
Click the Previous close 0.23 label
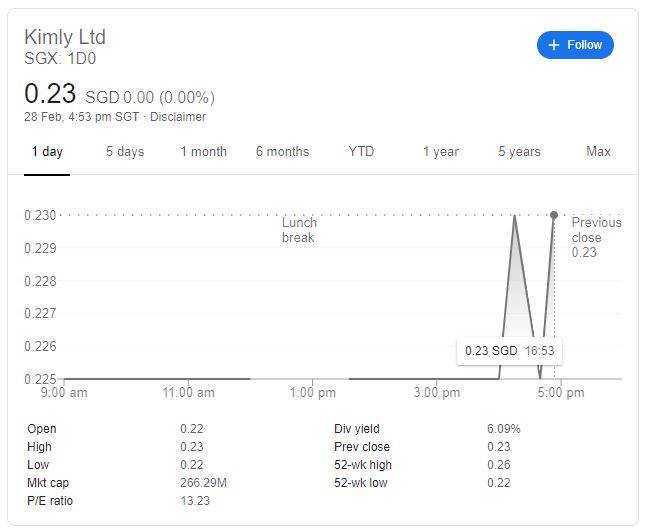pyautogui.click(x=596, y=237)
